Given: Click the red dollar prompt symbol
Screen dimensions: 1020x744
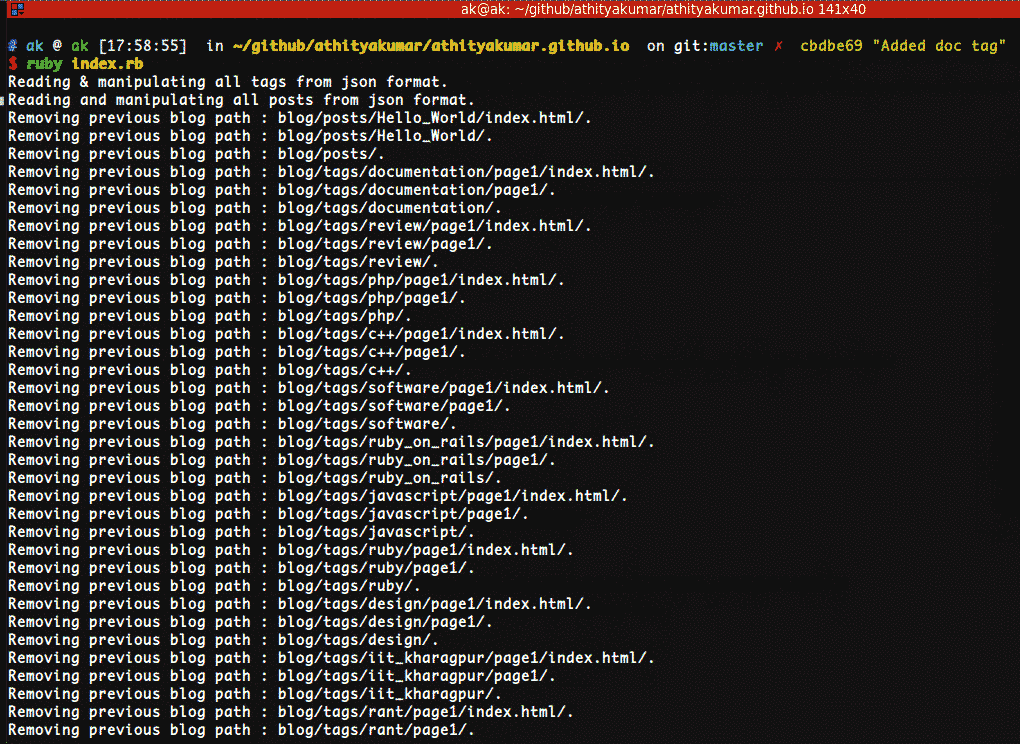Looking at the screenshot, I should pyautogui.click(x=12, y=64).
